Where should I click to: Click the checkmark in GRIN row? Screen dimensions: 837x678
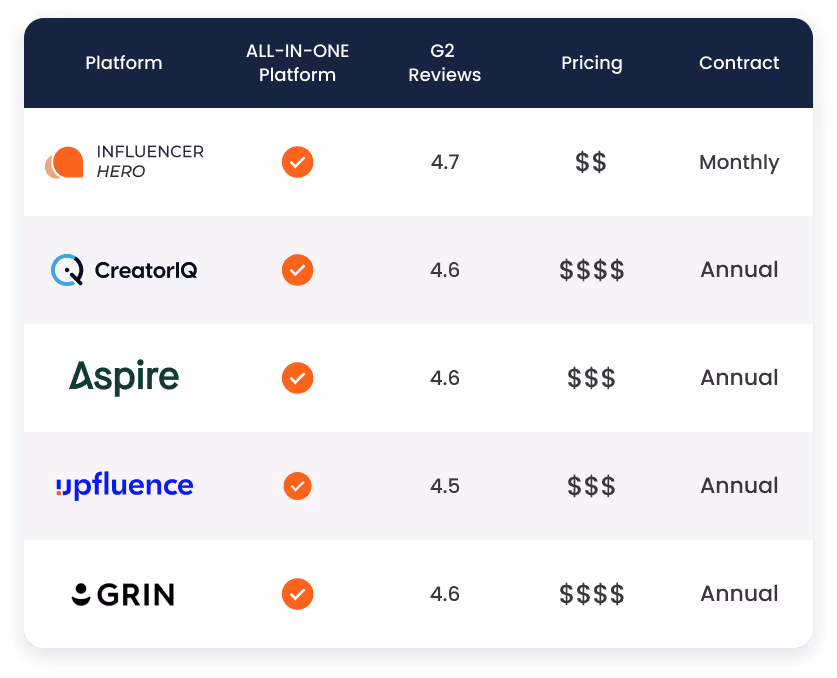pos(297,594)
